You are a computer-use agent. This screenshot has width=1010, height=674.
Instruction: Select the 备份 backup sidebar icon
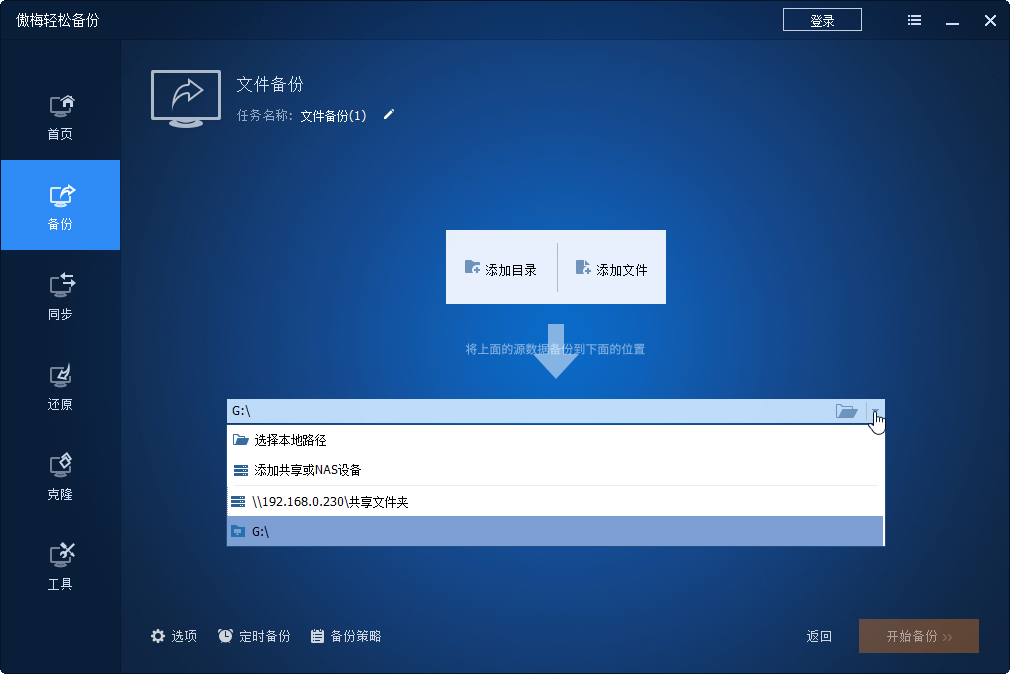tap(60, 205)
